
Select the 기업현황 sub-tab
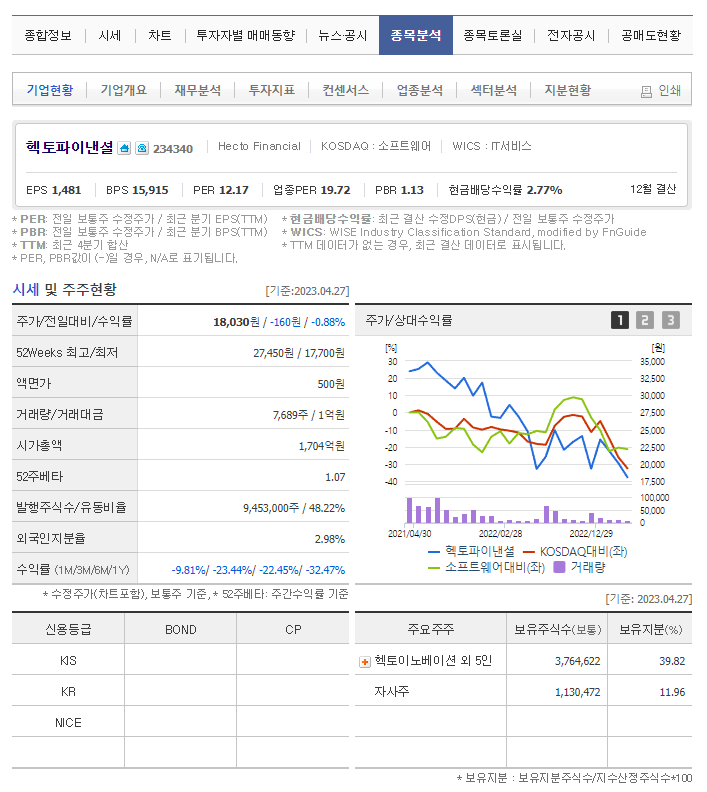click(x=50, y=90)
